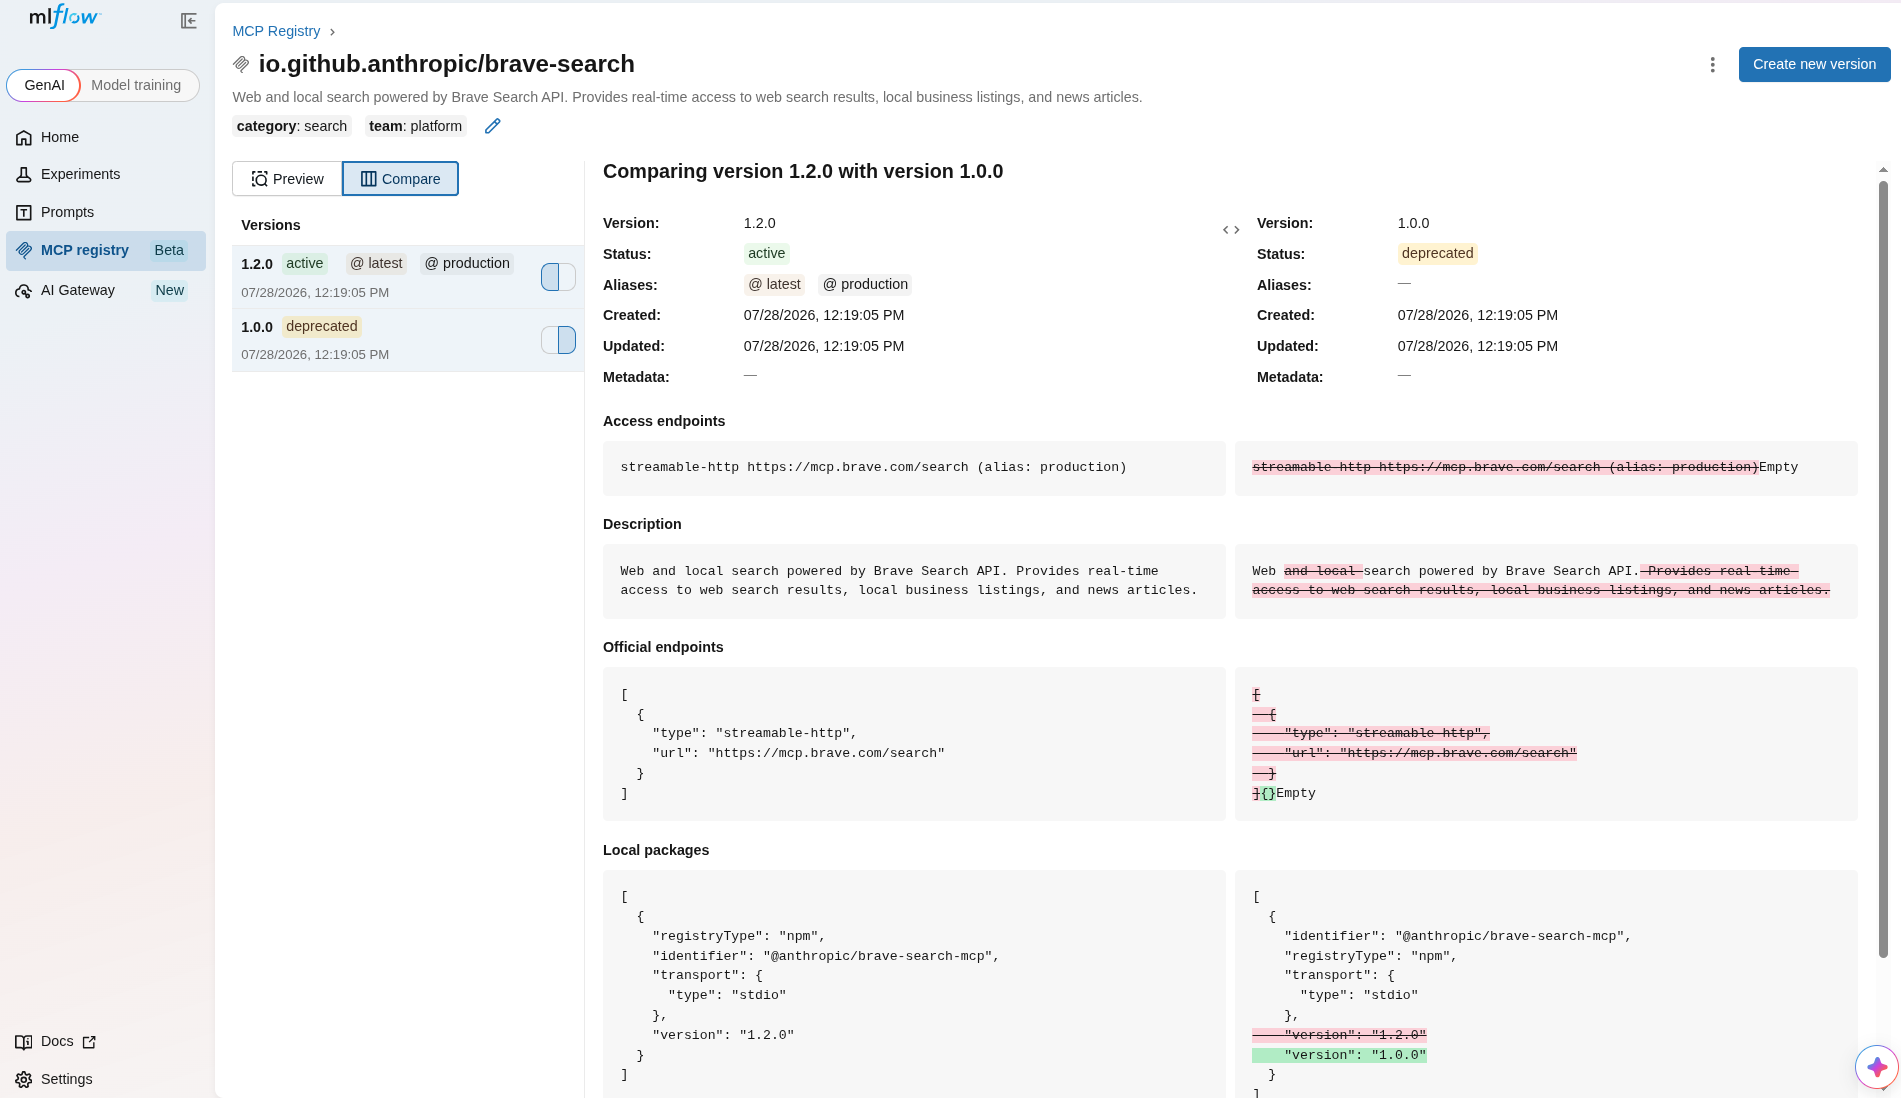This screenshot has width=1901, height=1098.
Task: Click the 'Access endpoints' heading
Action: (664, 421)
